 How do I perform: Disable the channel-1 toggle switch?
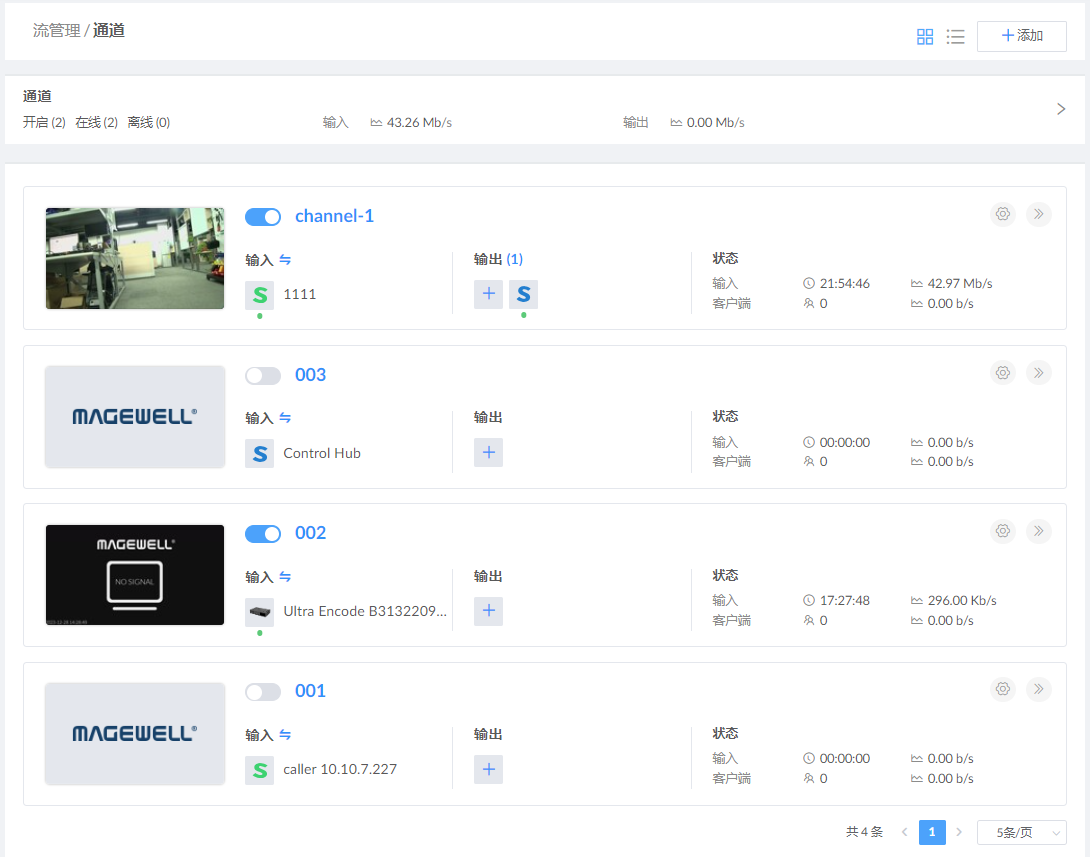(263, 217)
